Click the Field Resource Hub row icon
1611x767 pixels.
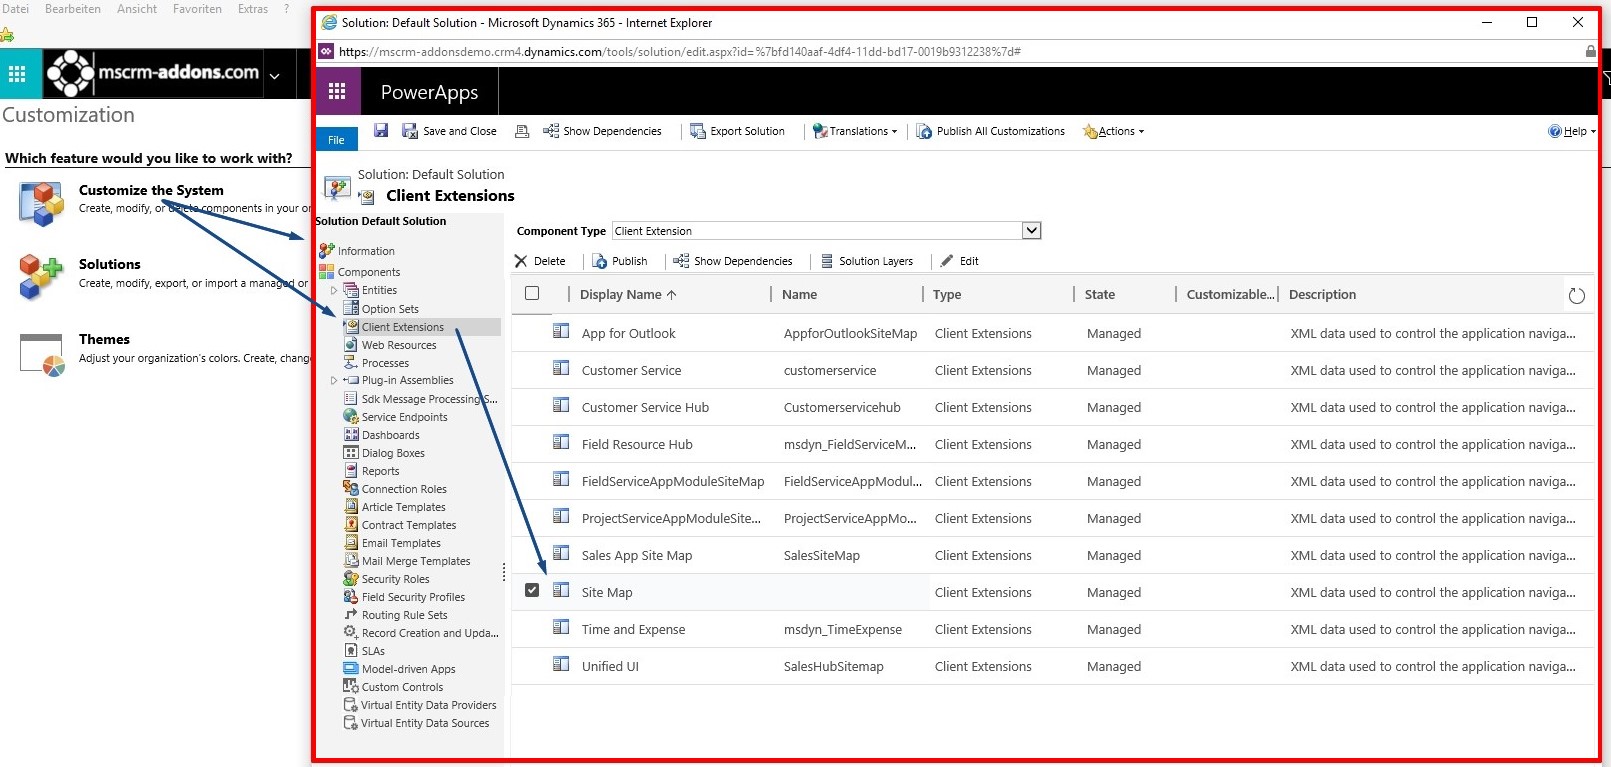pos(561,442)
